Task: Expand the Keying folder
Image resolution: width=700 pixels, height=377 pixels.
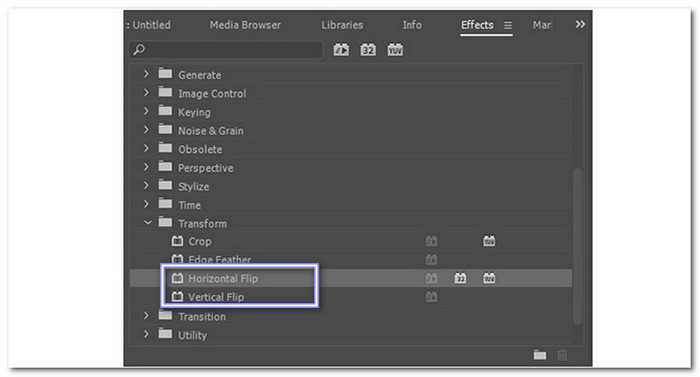Action: [x=146, y=111]
